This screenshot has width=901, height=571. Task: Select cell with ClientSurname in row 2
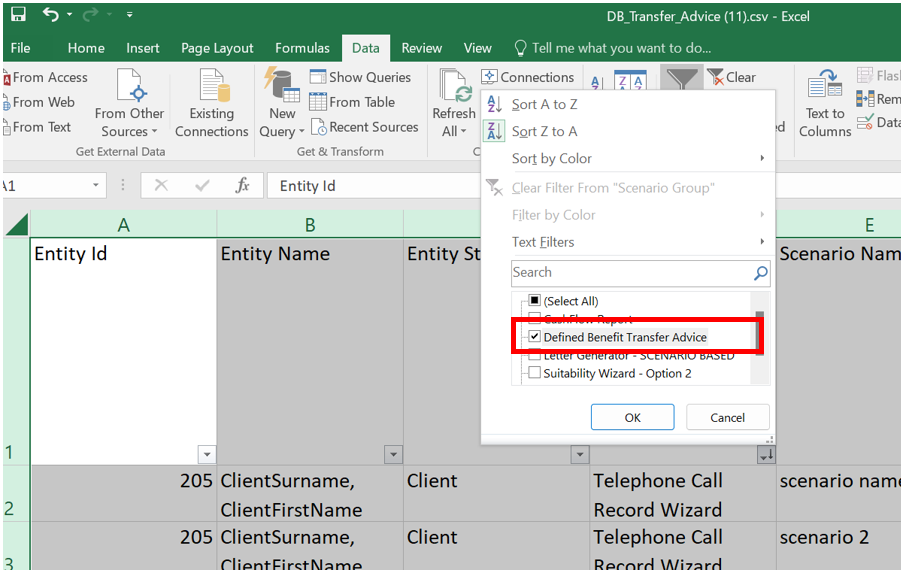(310, 494)
